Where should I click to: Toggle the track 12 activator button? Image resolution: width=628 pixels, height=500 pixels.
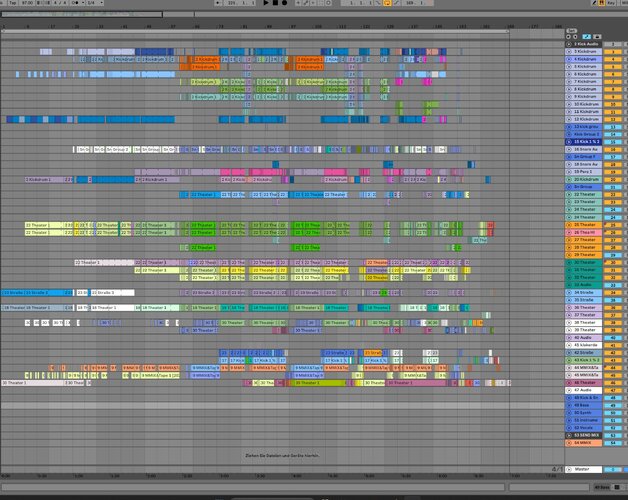click(612, 119)
